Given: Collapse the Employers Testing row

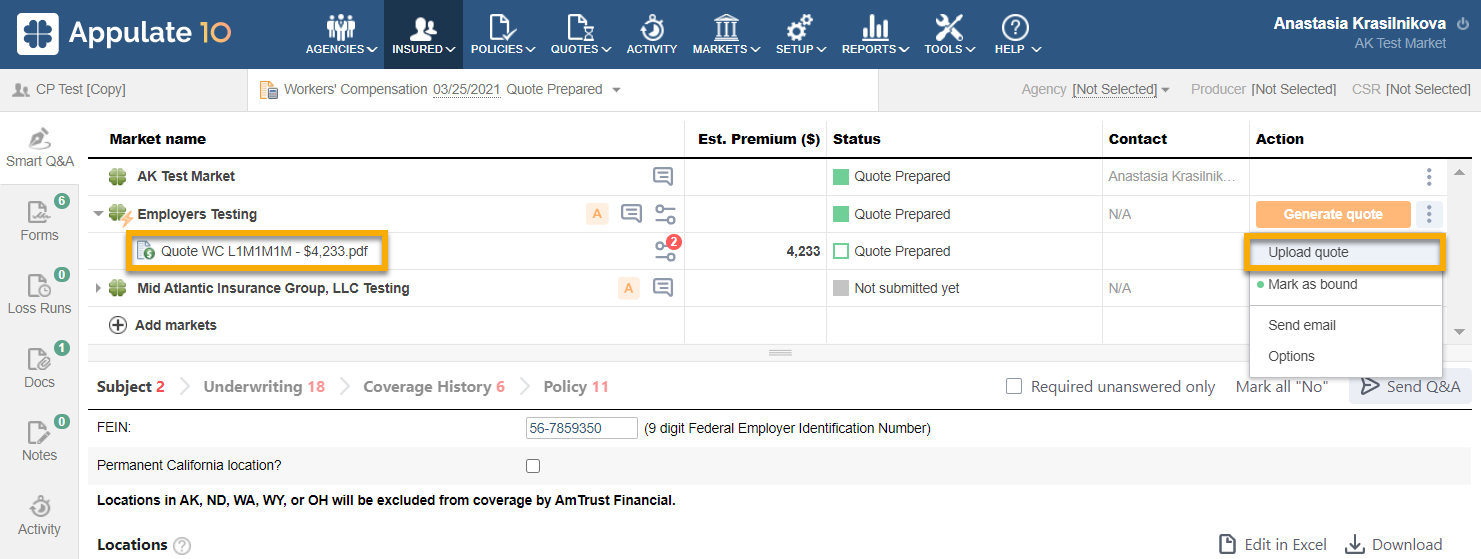Looking at the screenshot, I should [x=98, y=214].
